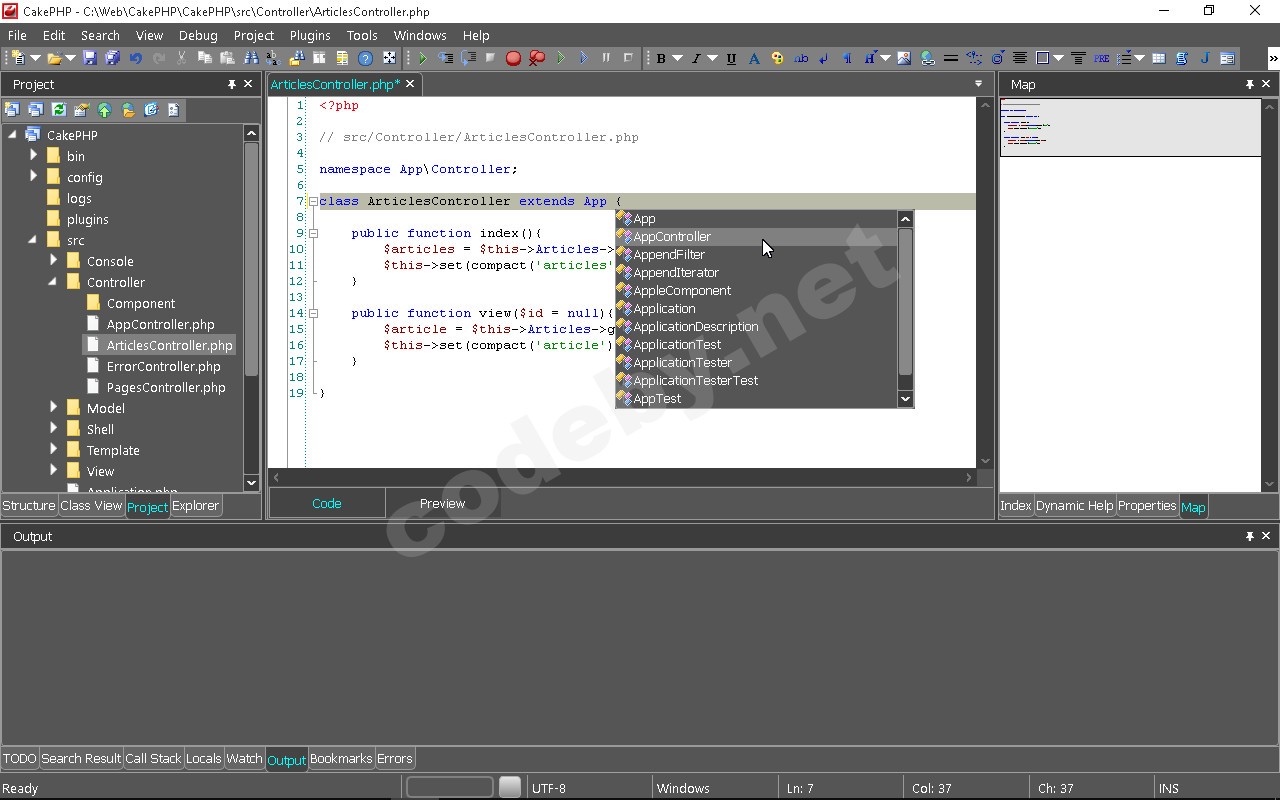Toggle bold formatting with the B icon
Screen dimensions: 1280x800
pyautogui.click(x=661, y=58)
